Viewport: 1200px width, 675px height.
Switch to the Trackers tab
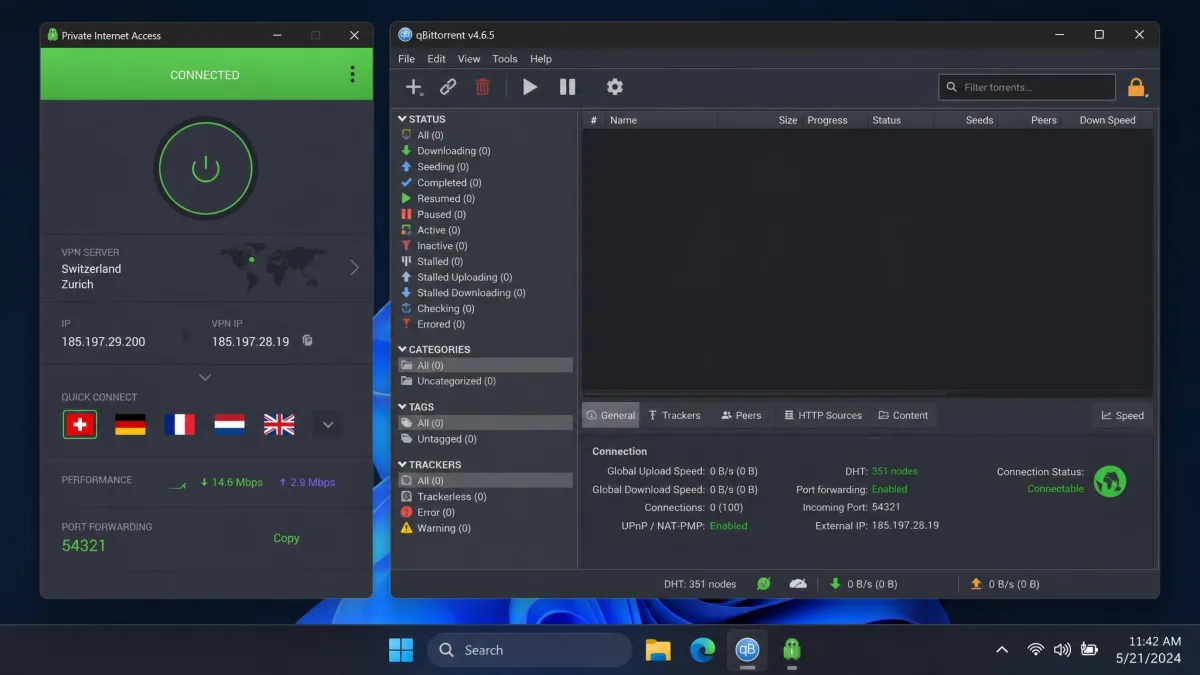(x=674, y=415)
